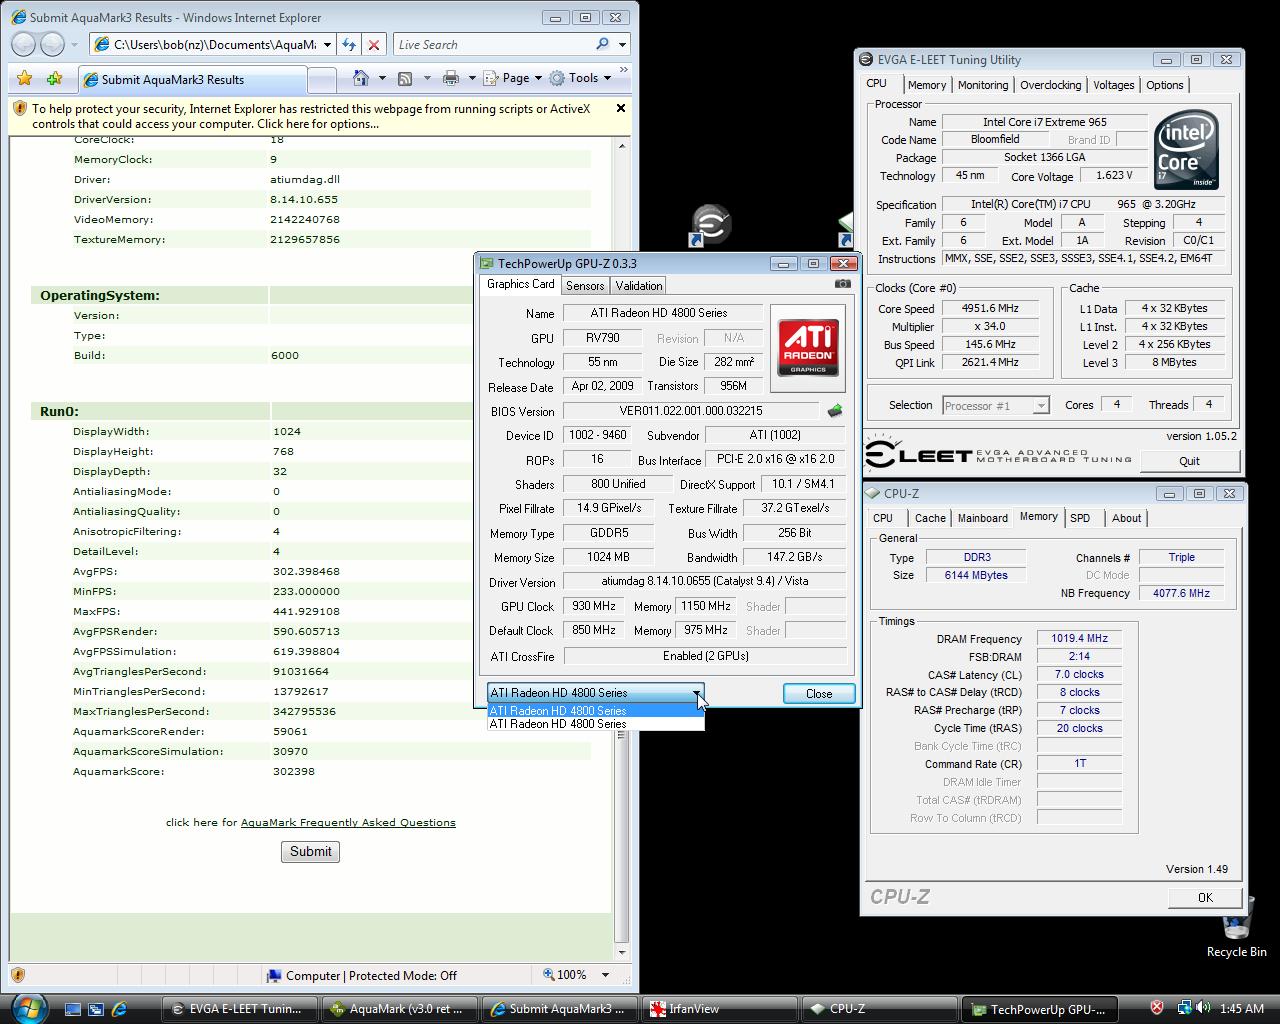Click the IE status bar security shield icon

tap(18, 975)
